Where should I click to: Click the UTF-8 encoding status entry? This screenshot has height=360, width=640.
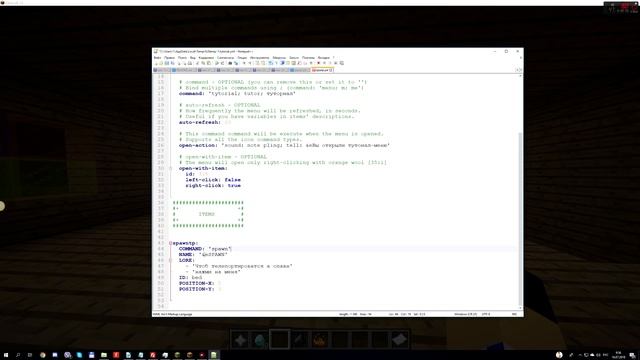(486, 314)
